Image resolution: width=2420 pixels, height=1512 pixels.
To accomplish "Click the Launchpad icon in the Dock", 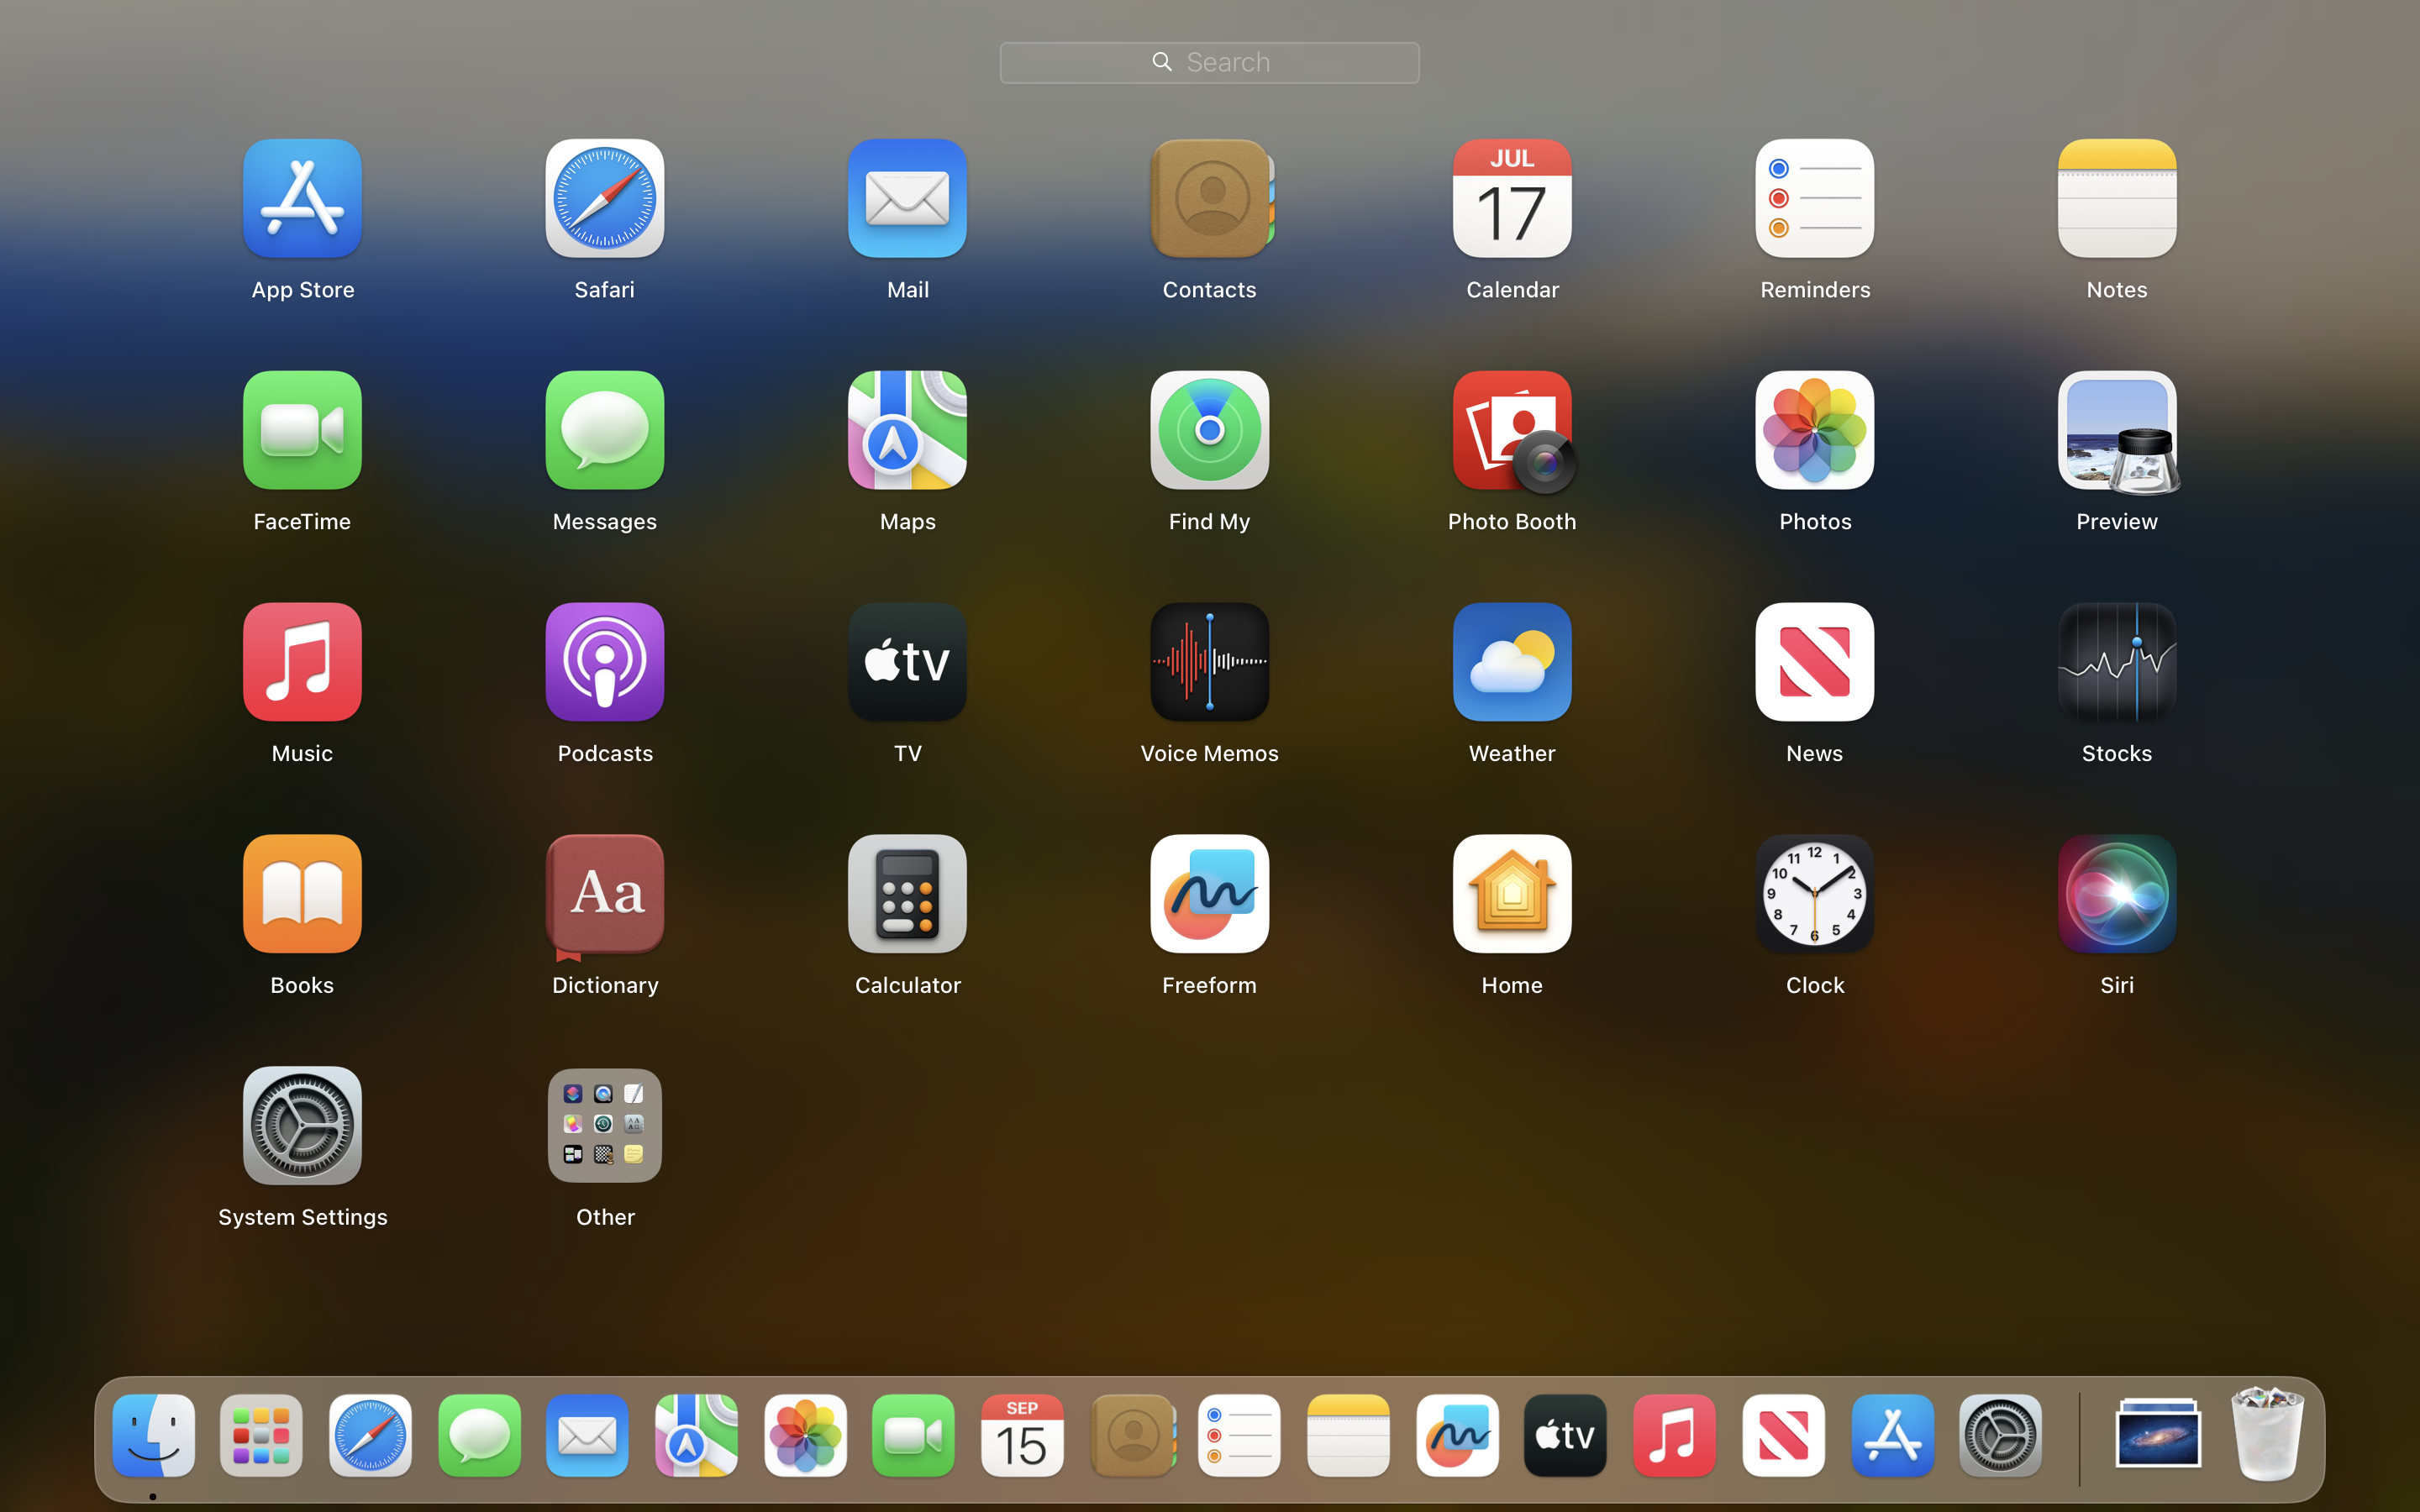I will pos(261,1436).
